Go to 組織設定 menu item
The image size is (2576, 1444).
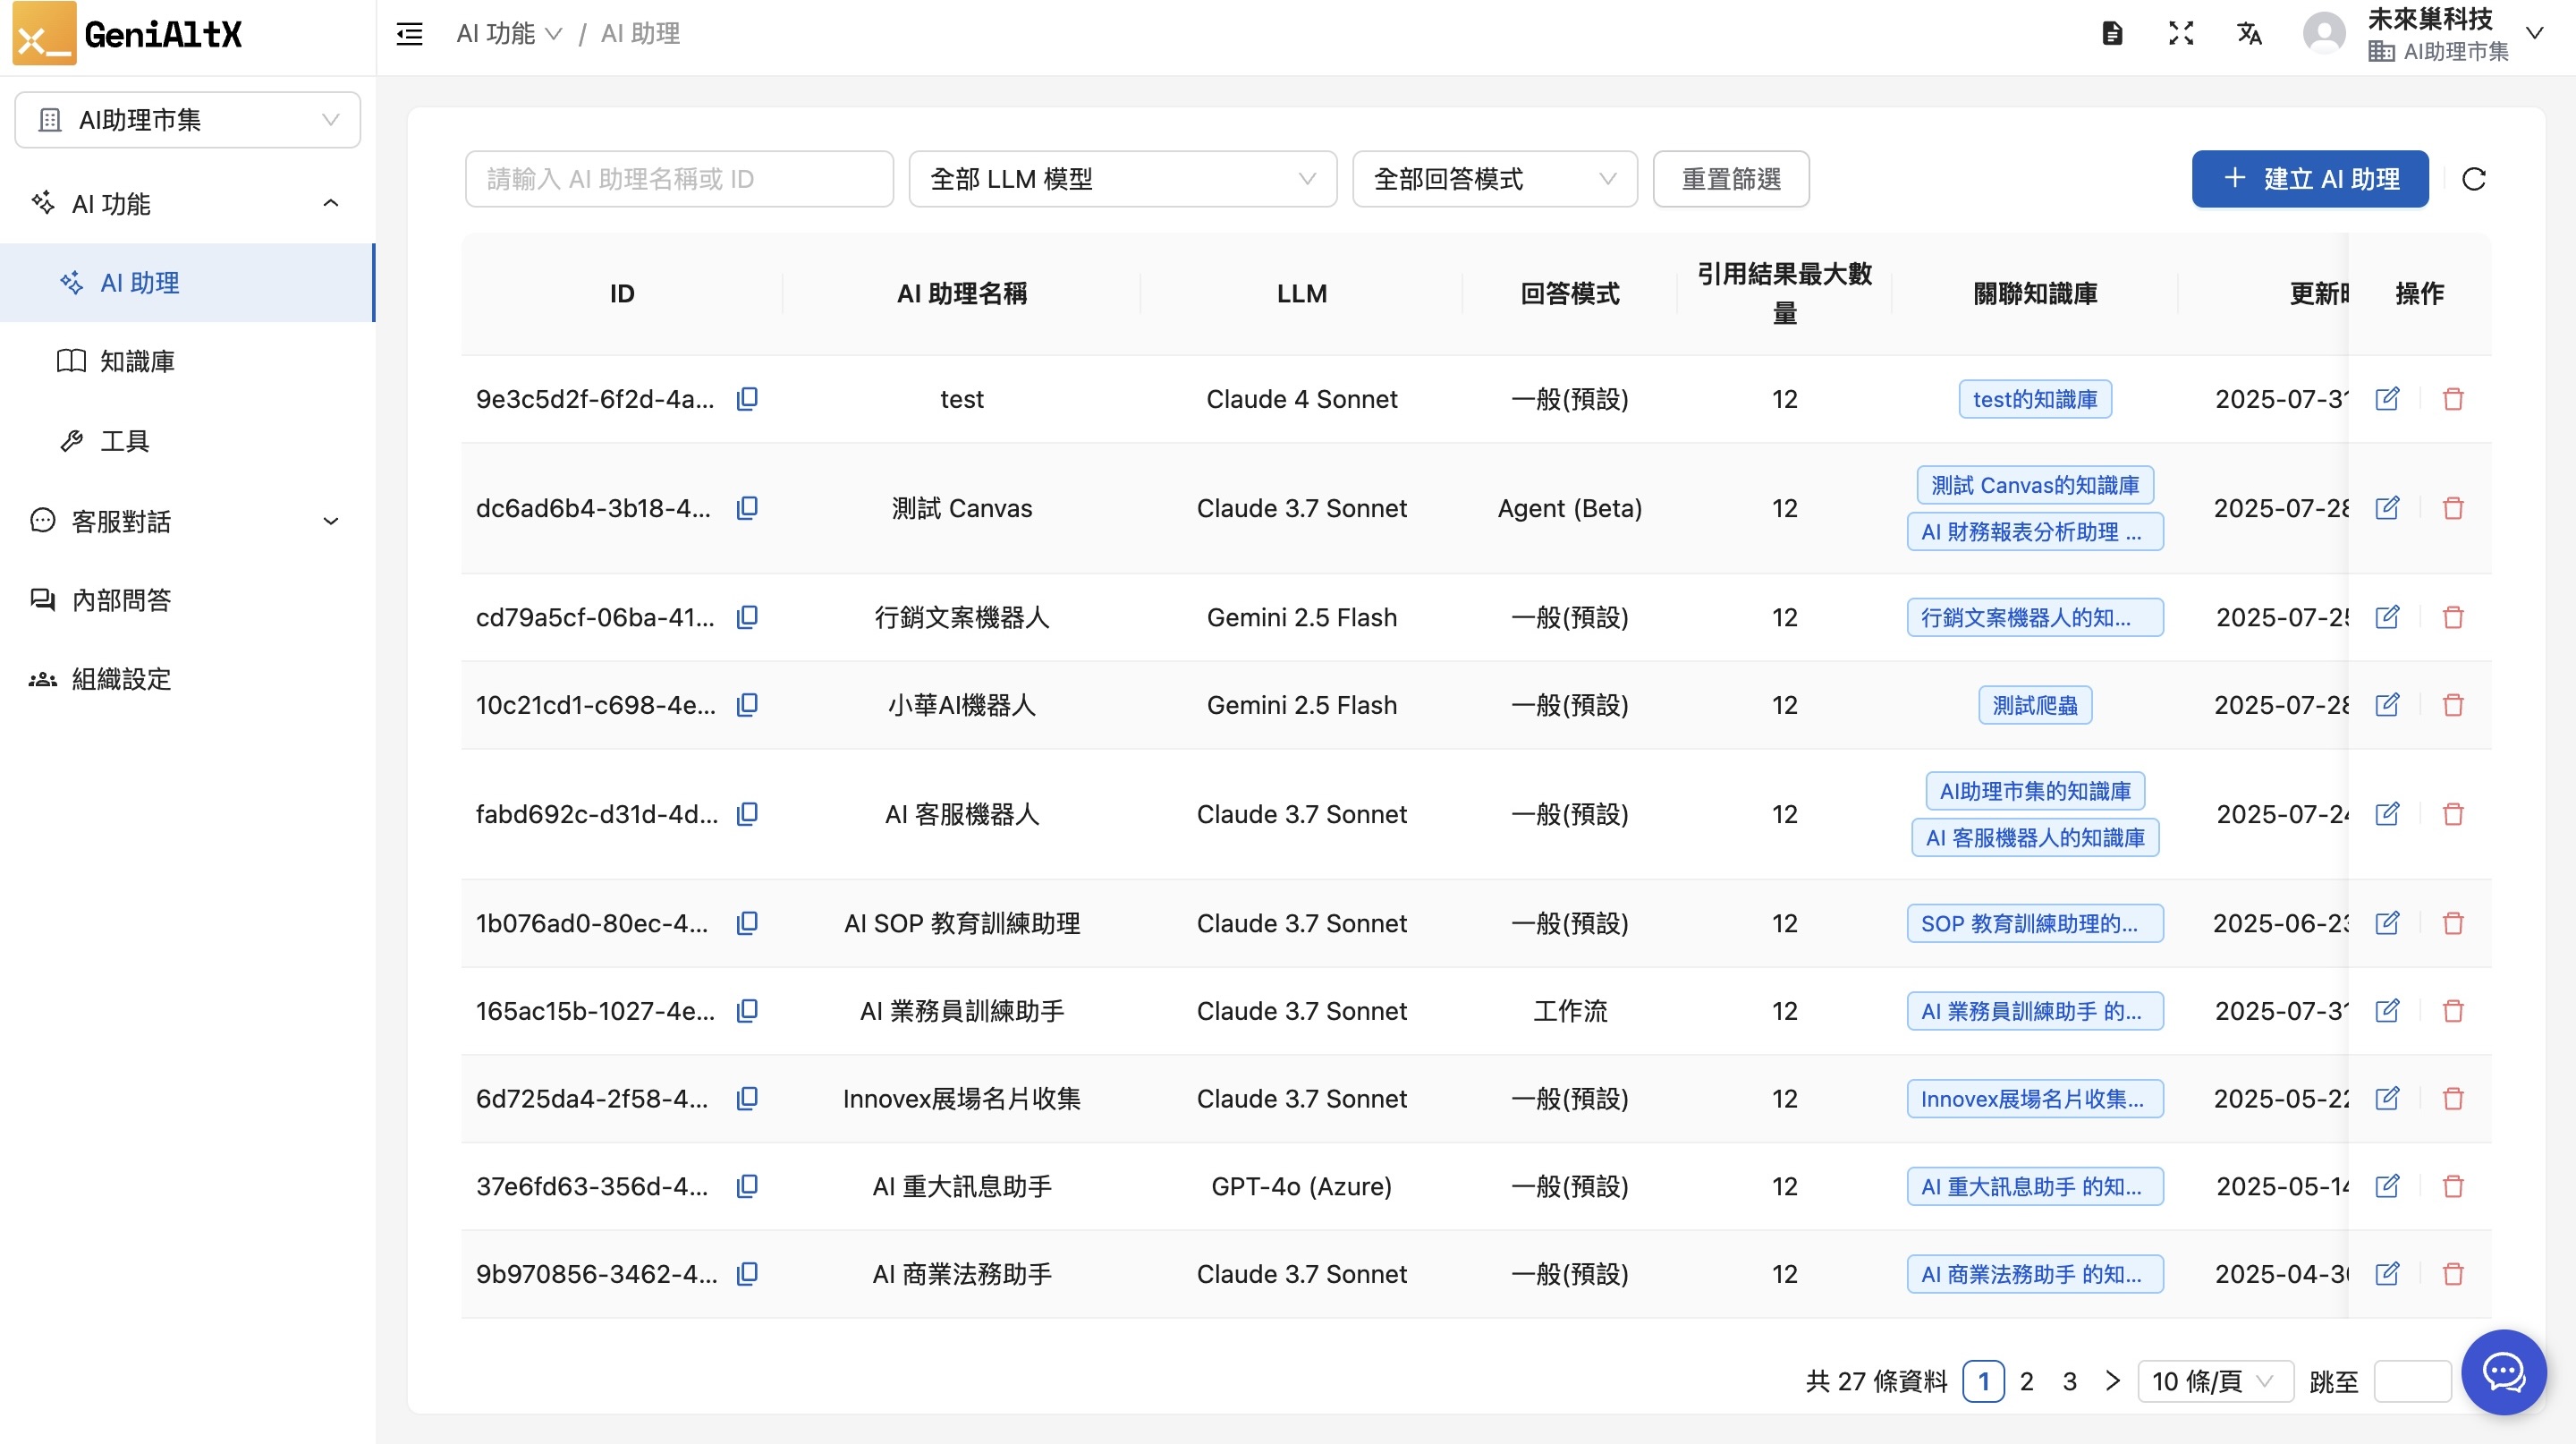coord(121,679)
